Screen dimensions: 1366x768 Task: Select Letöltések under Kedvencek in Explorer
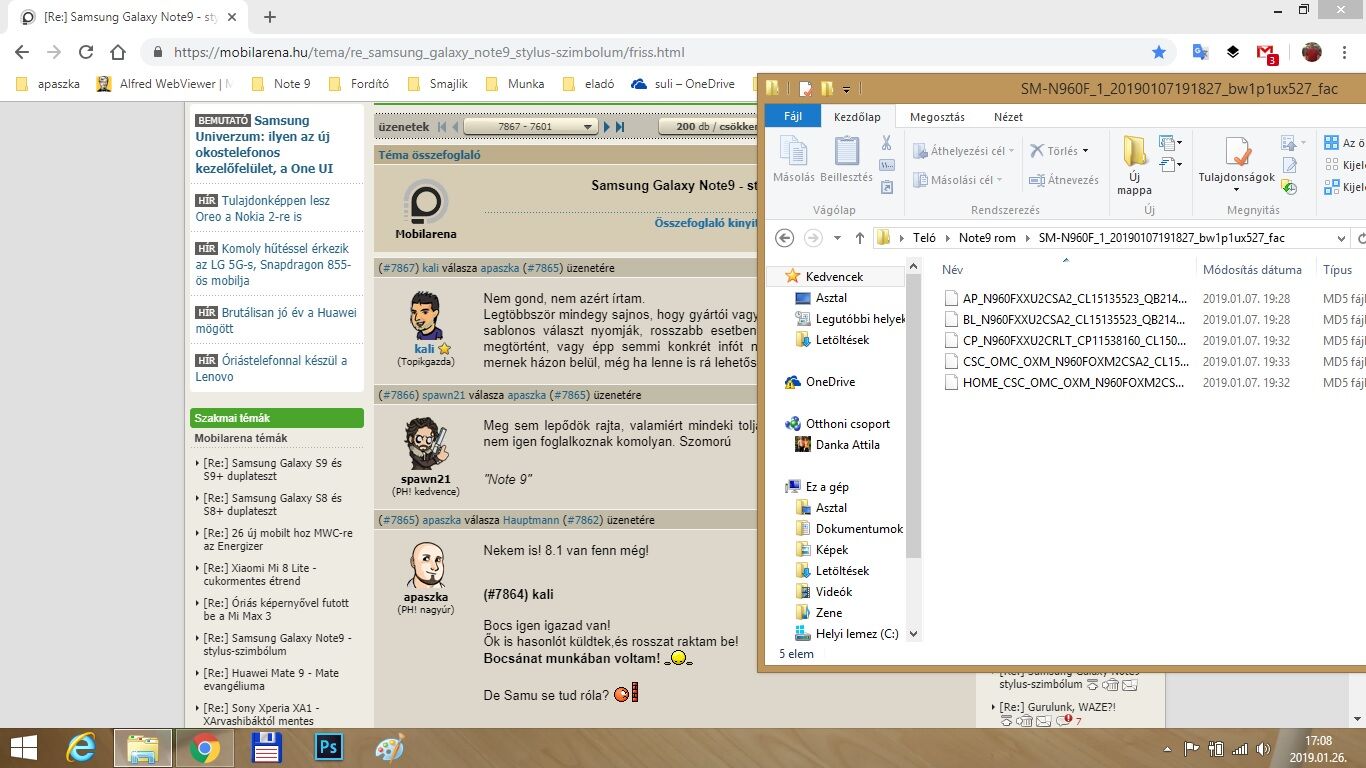[842, 340]
